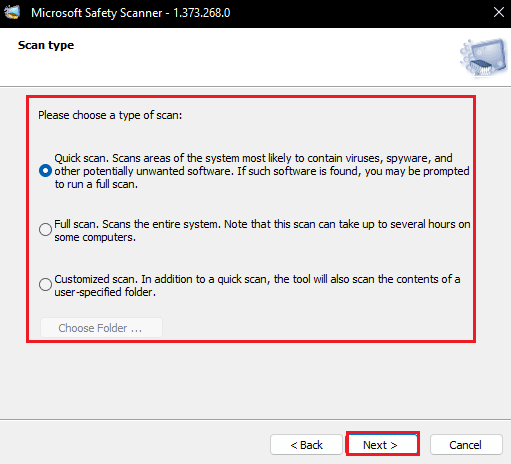The image size is (511, 464).
Task: Click the Choose Folder button
Action: tap(101, 328)
